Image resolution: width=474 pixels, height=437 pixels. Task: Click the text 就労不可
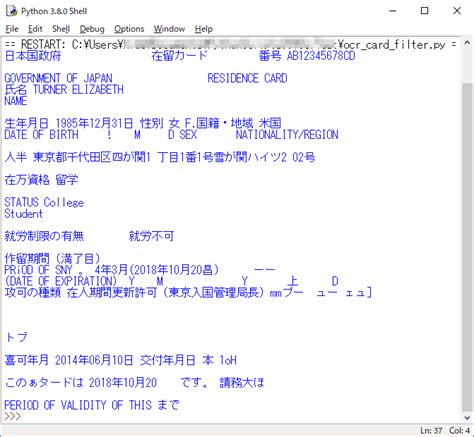(x=151, y=236)
